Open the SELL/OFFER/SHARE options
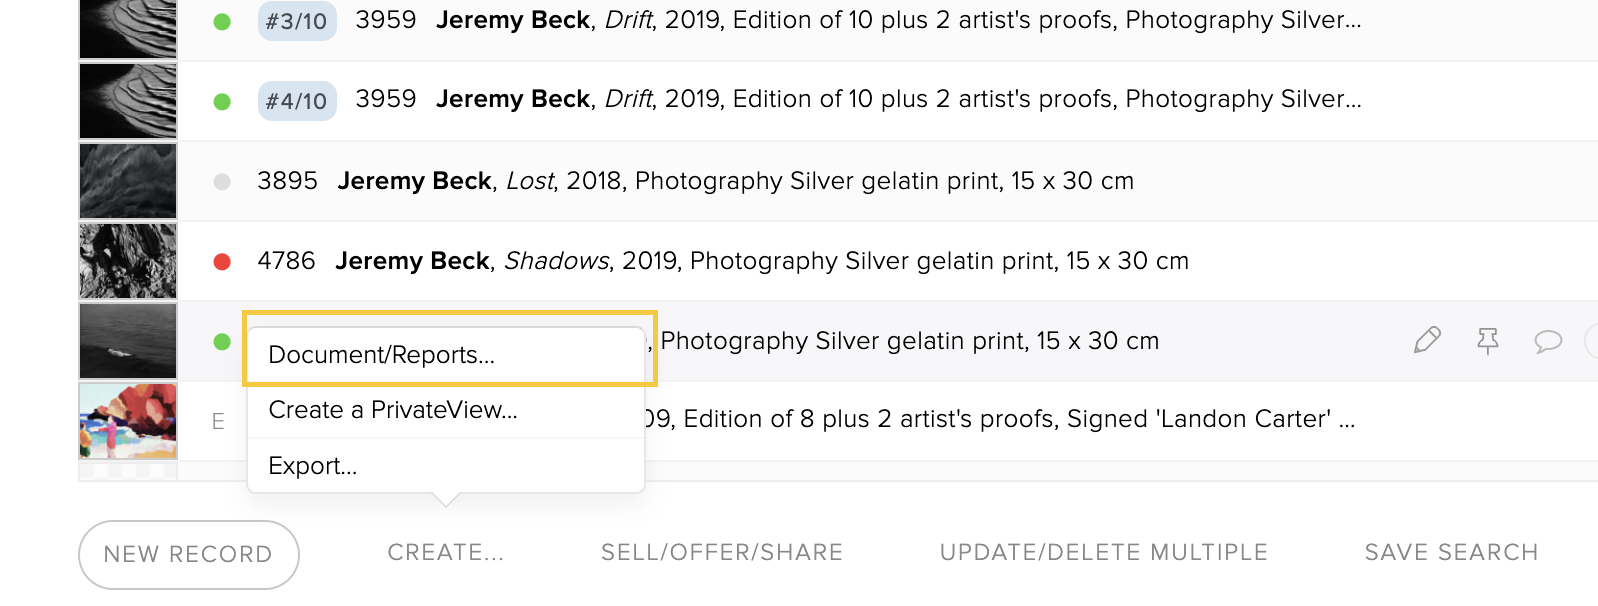The height and width of the screenshot is (606, 1598). (x=722, y=552)
